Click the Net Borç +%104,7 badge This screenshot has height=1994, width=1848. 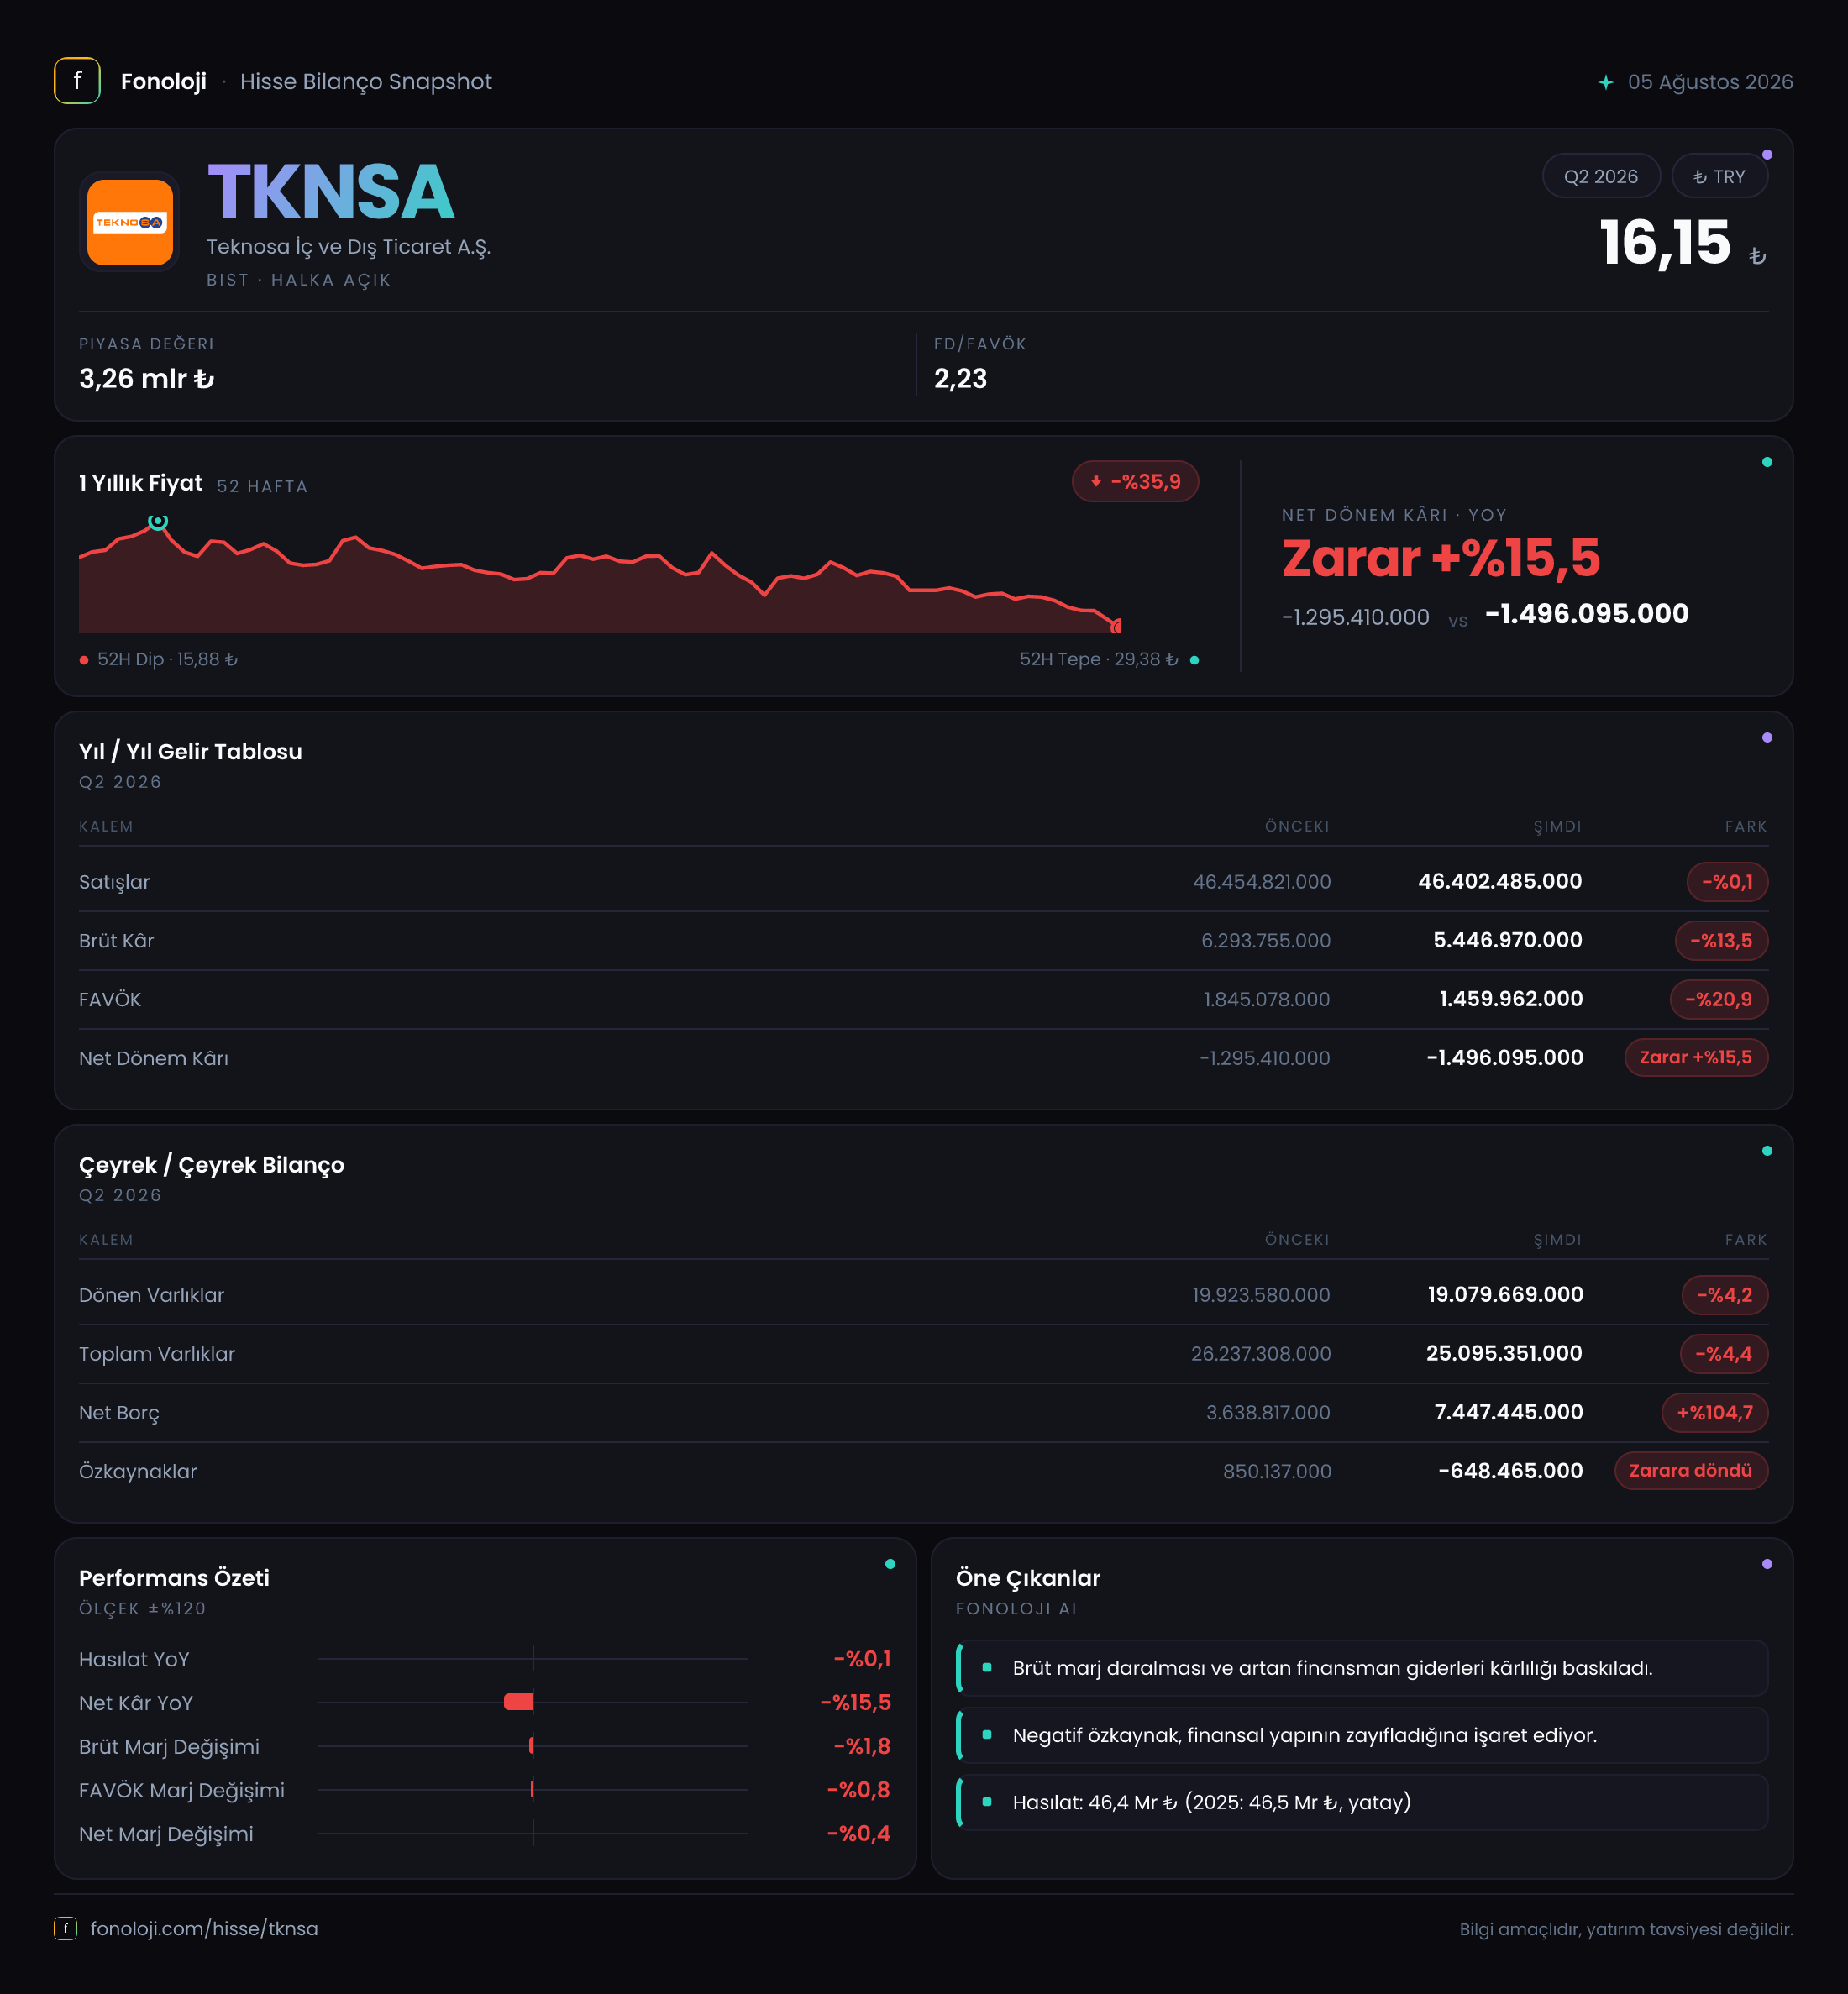click(1715, 1413)
